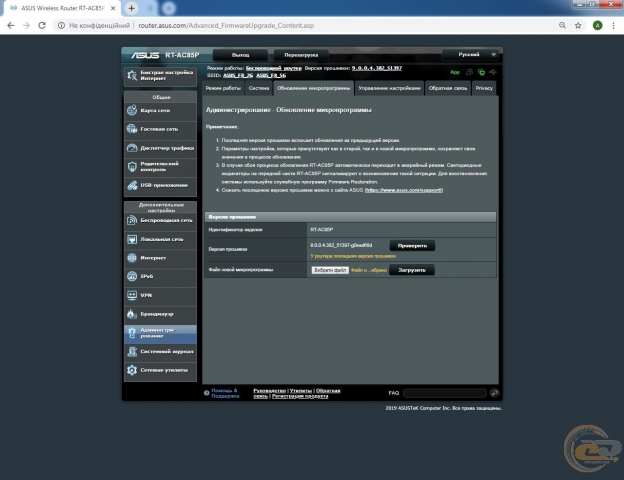Bookmark this page with the star icon
Image resolution: width=624 pixels, height=480 pixels.
pos(565,25)
